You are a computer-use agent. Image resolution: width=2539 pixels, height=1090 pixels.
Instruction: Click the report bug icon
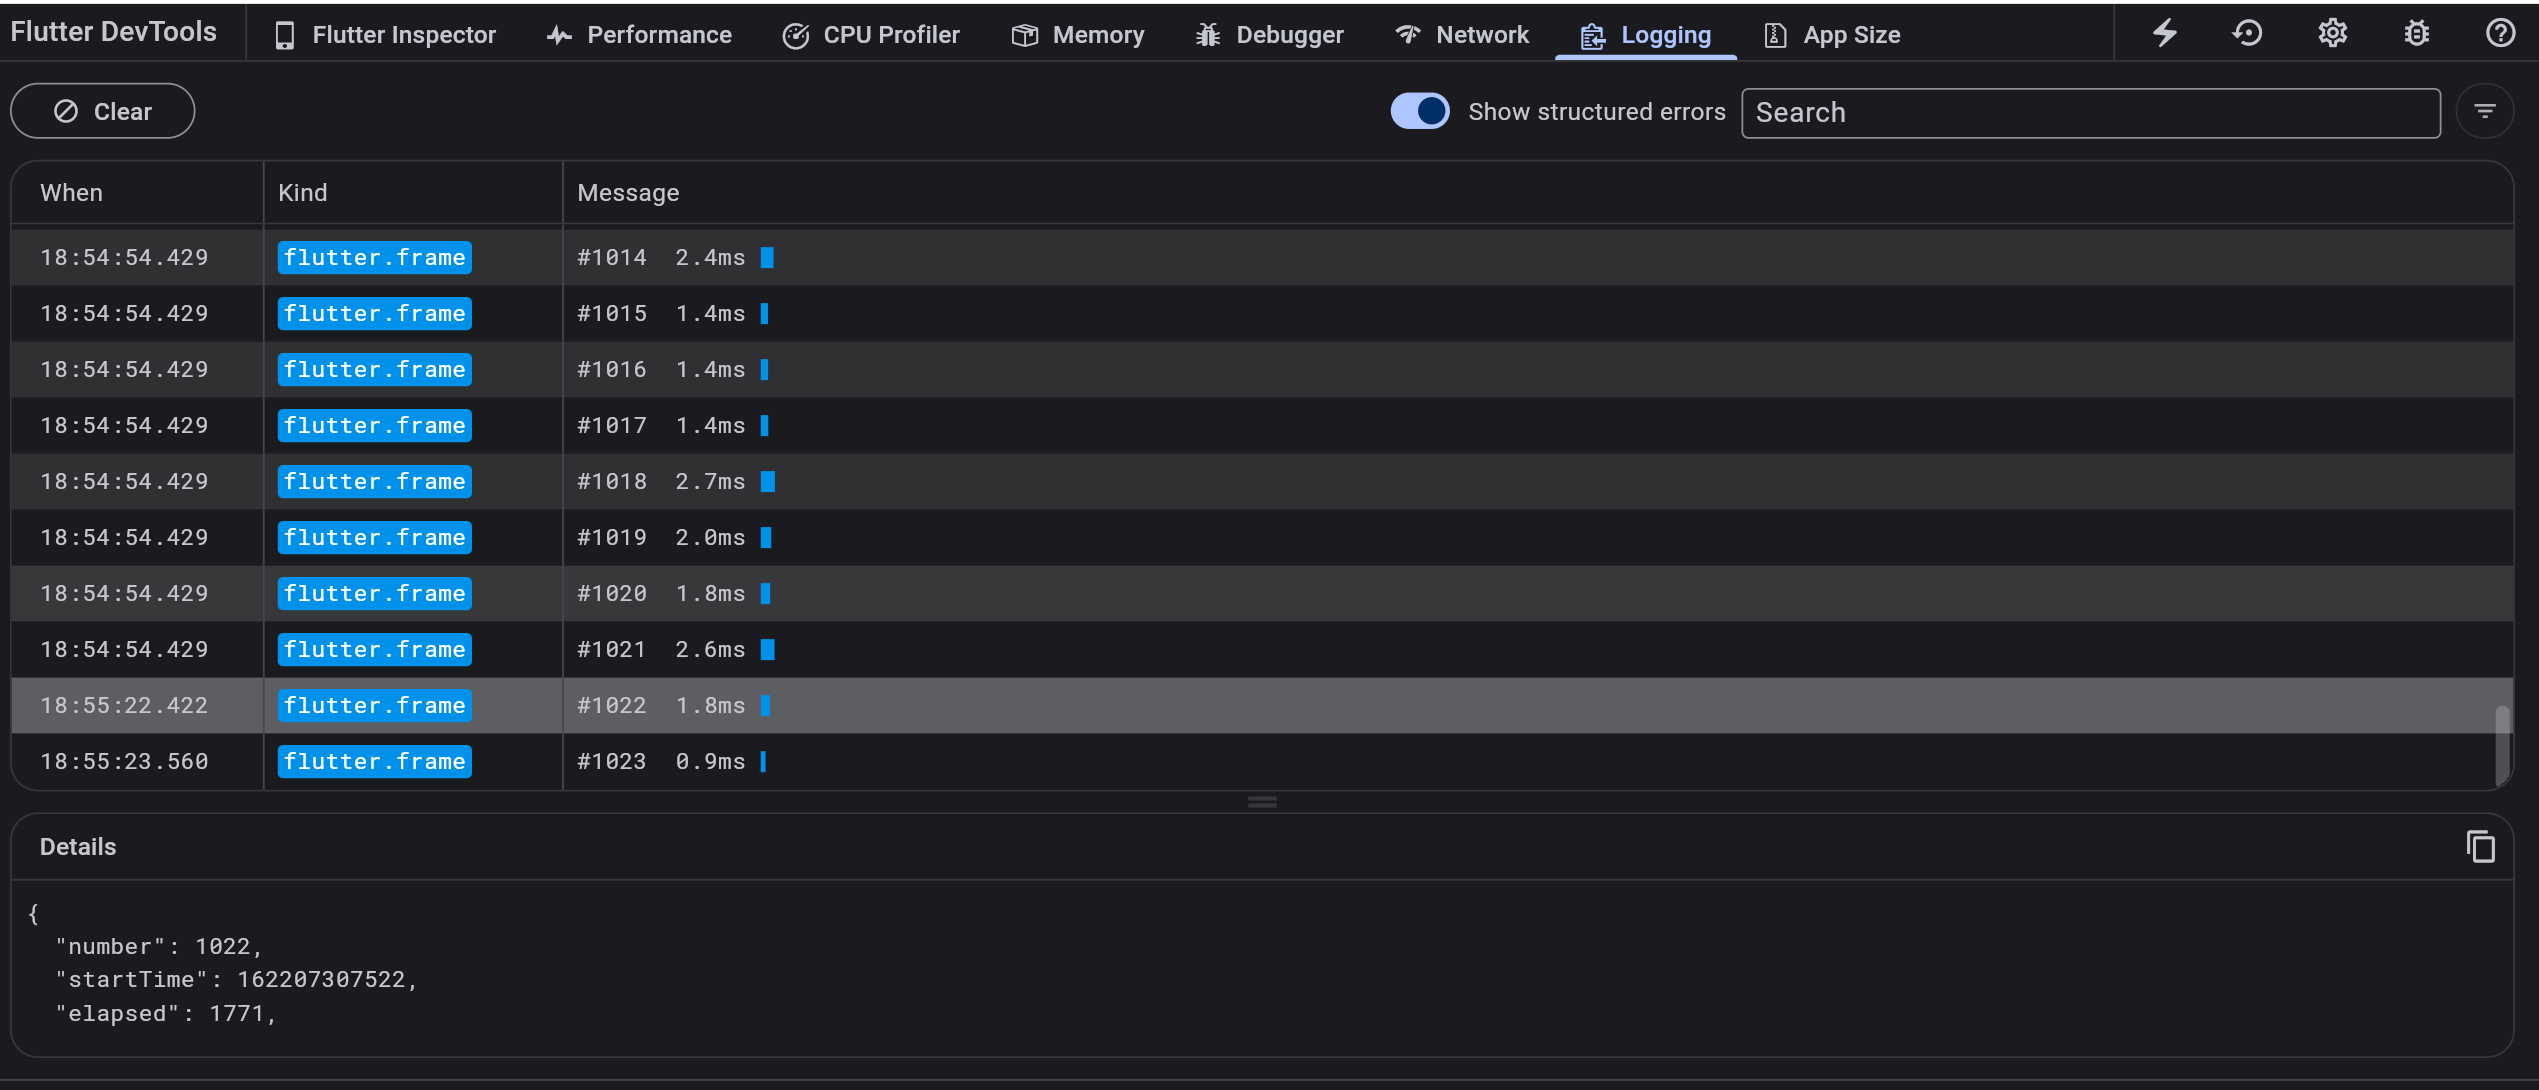pos(2416,33)
